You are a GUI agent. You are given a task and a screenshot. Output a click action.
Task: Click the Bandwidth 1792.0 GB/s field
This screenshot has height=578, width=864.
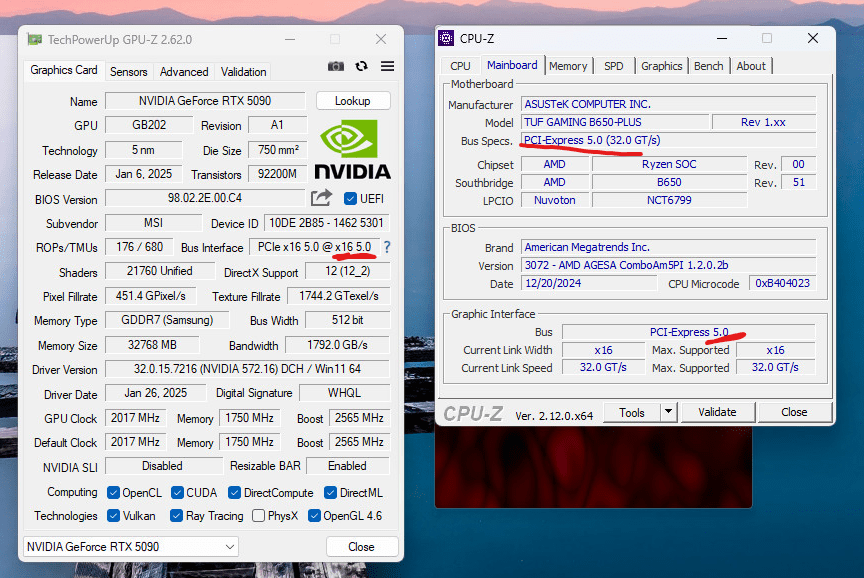[x=337, y=345]
